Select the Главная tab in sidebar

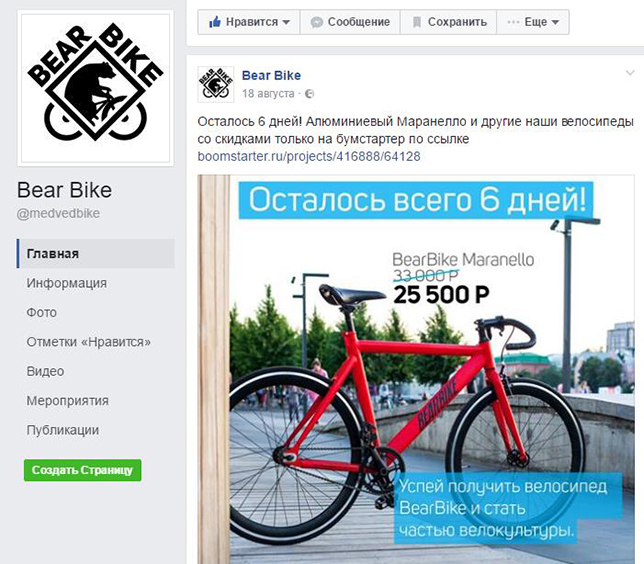96,254
